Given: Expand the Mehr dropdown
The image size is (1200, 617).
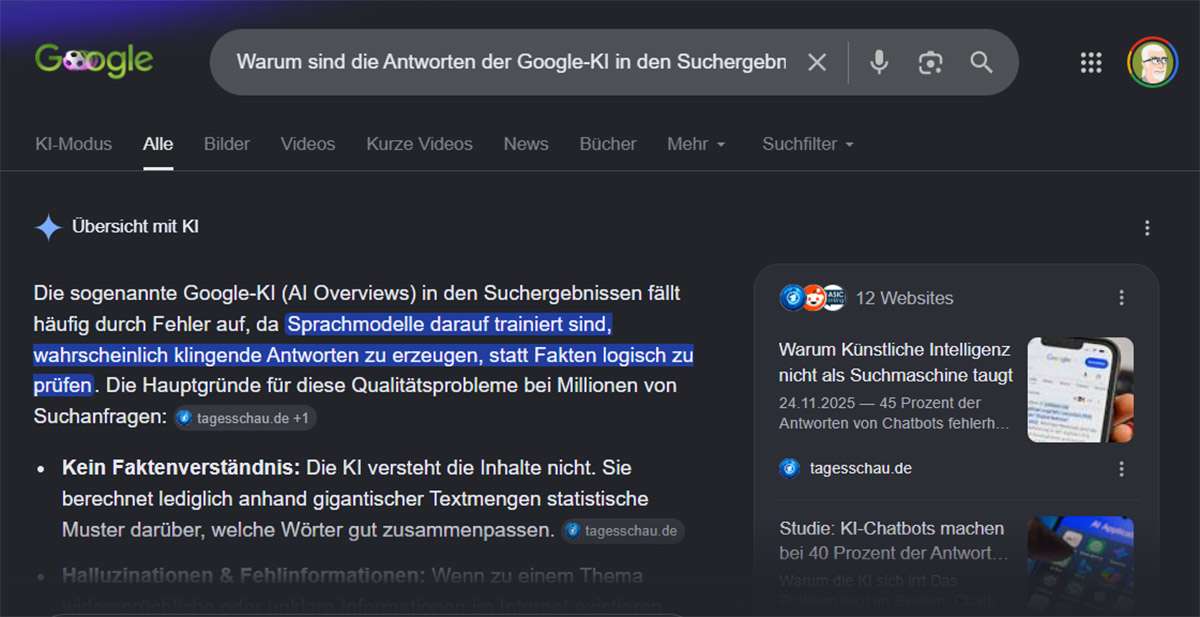Looking at the screenshot, I should [x=696, y=144].
